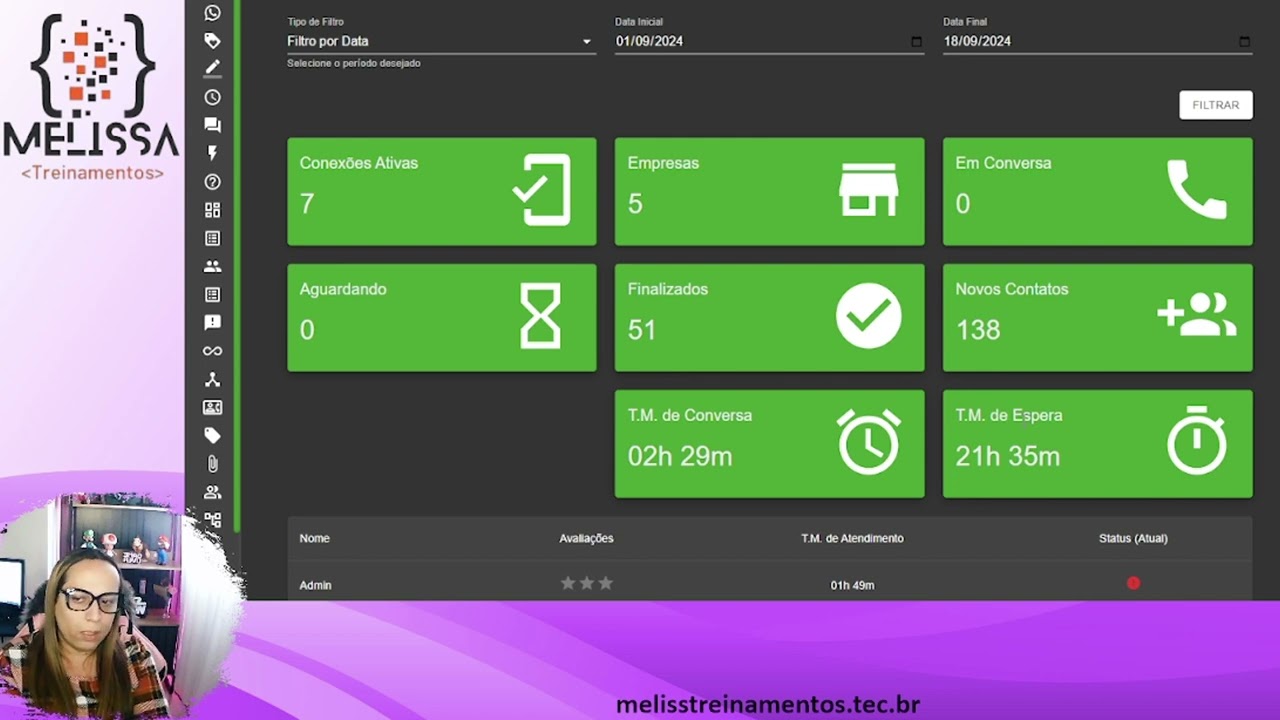The height and width of the screenshot is (720, 1280).
Task: Open the Tipo de Filtro dropdown
Action: click(x=441, y=41)
